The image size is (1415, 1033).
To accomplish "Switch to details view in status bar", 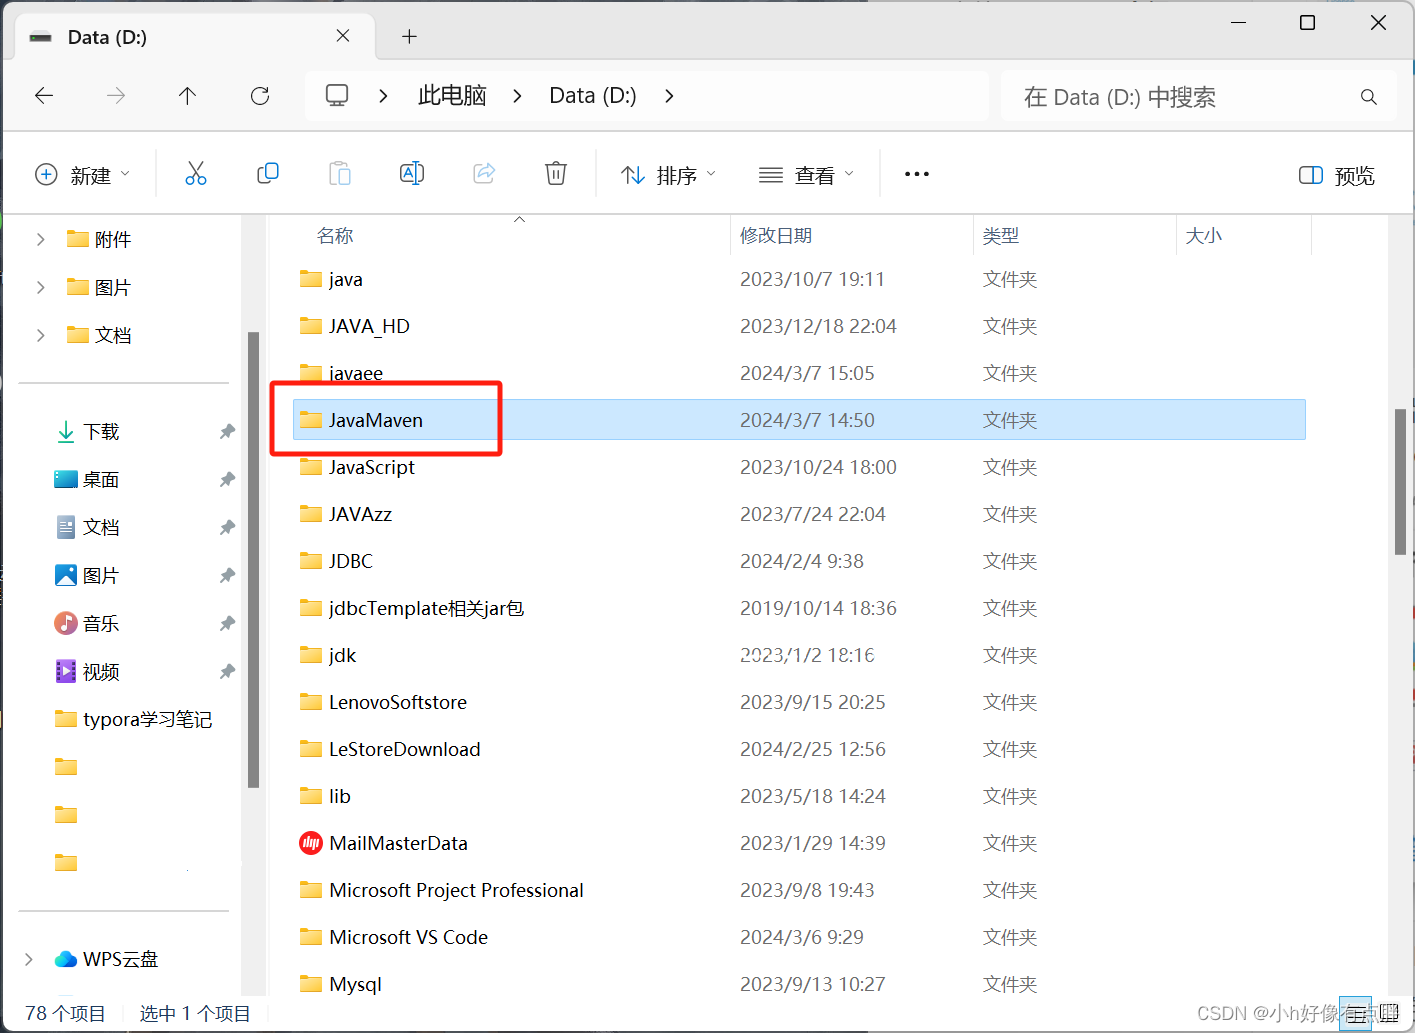I will point(1356,1014).
